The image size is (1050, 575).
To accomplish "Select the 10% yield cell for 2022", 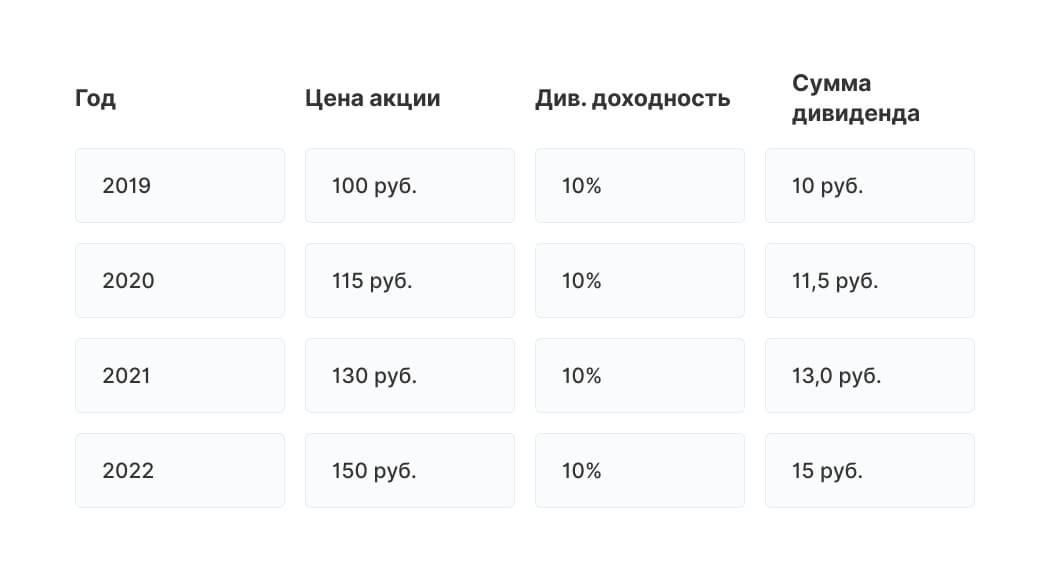I will click(640, 471).
